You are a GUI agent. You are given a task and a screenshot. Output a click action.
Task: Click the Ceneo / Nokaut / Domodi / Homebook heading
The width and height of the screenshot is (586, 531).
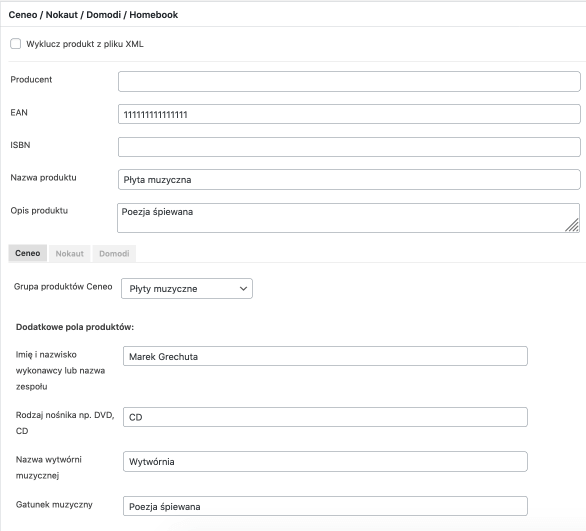(x=93, y=15)
